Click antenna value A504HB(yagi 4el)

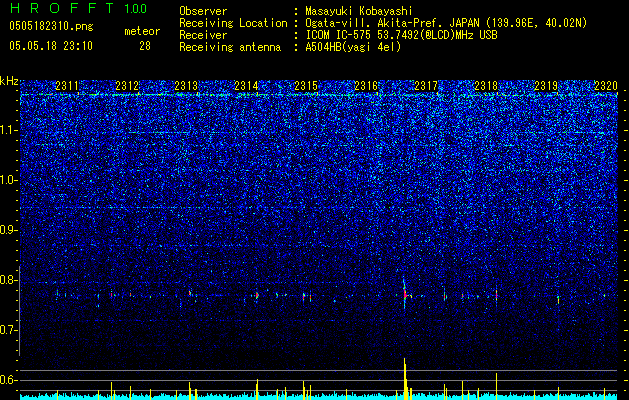(353, 47)
